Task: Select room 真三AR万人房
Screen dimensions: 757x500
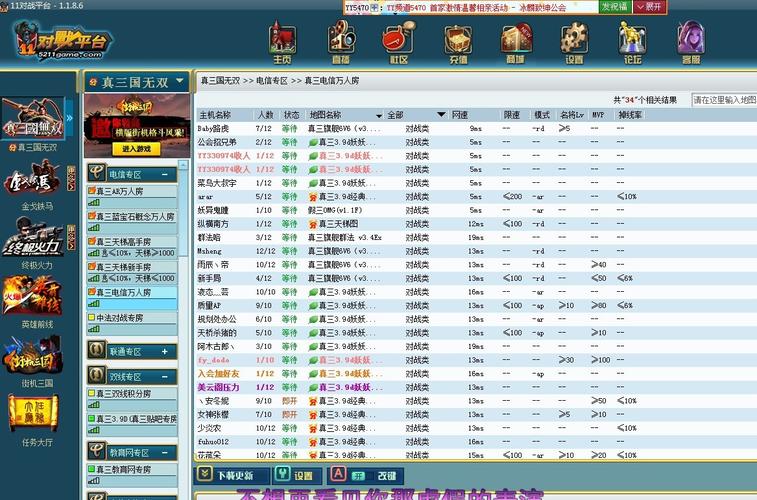Action: click(x=132, y=196)
